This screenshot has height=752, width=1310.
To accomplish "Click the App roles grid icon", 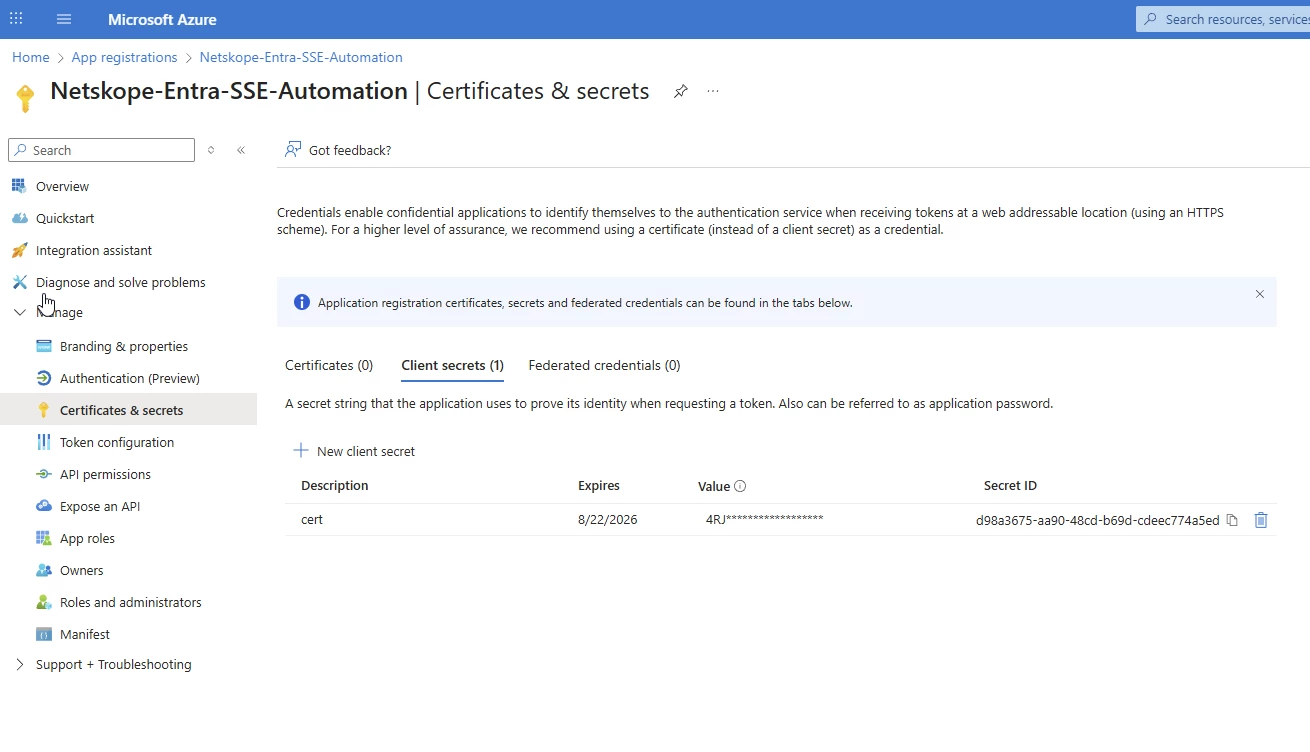I will (x=43, y=538).
